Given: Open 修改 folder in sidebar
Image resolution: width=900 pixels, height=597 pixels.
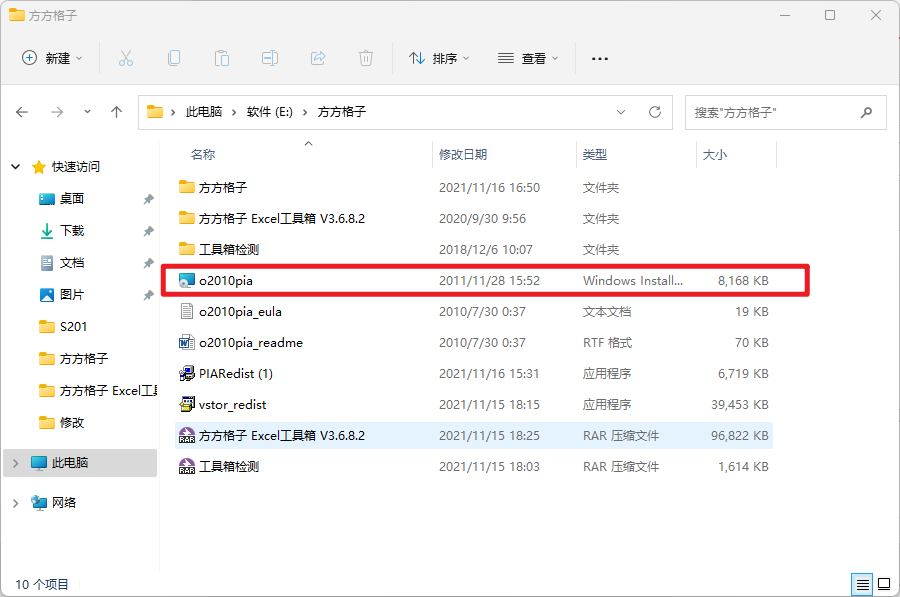Looking at the screenshot, I should pos(72,423).
